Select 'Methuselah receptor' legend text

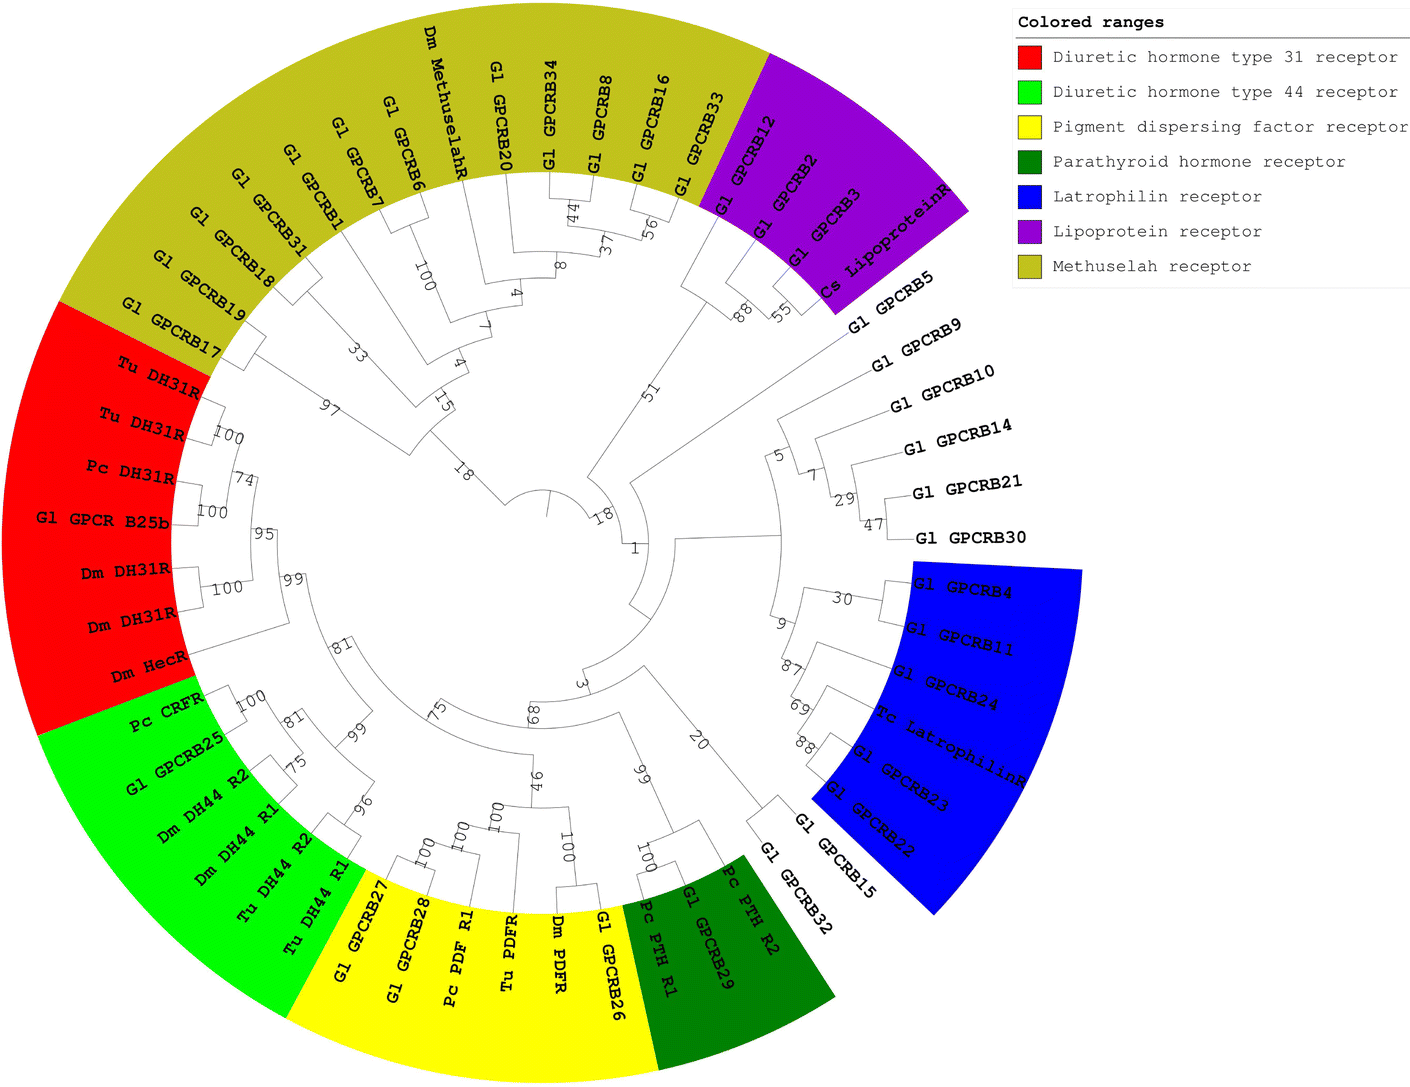(1152, 267)
